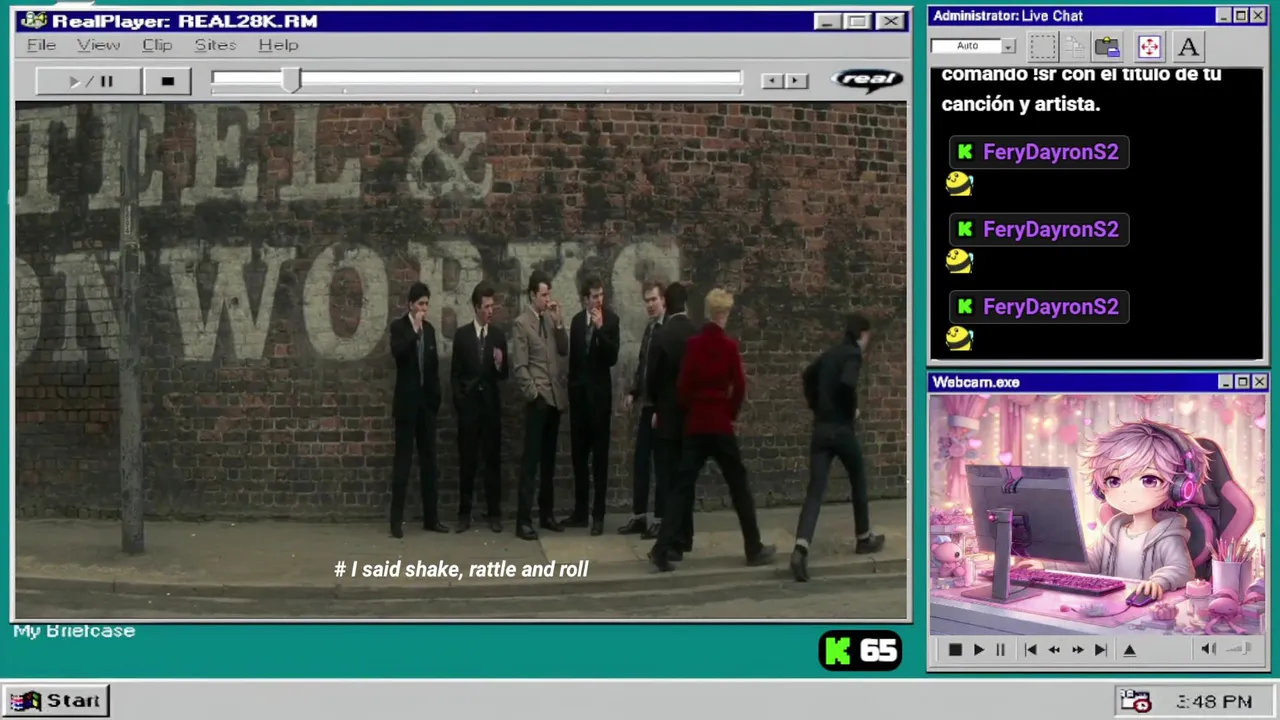Screen dimensions: 1280x720
Task: Click the RealPlayer title bar icon
Action: (33, 21)
